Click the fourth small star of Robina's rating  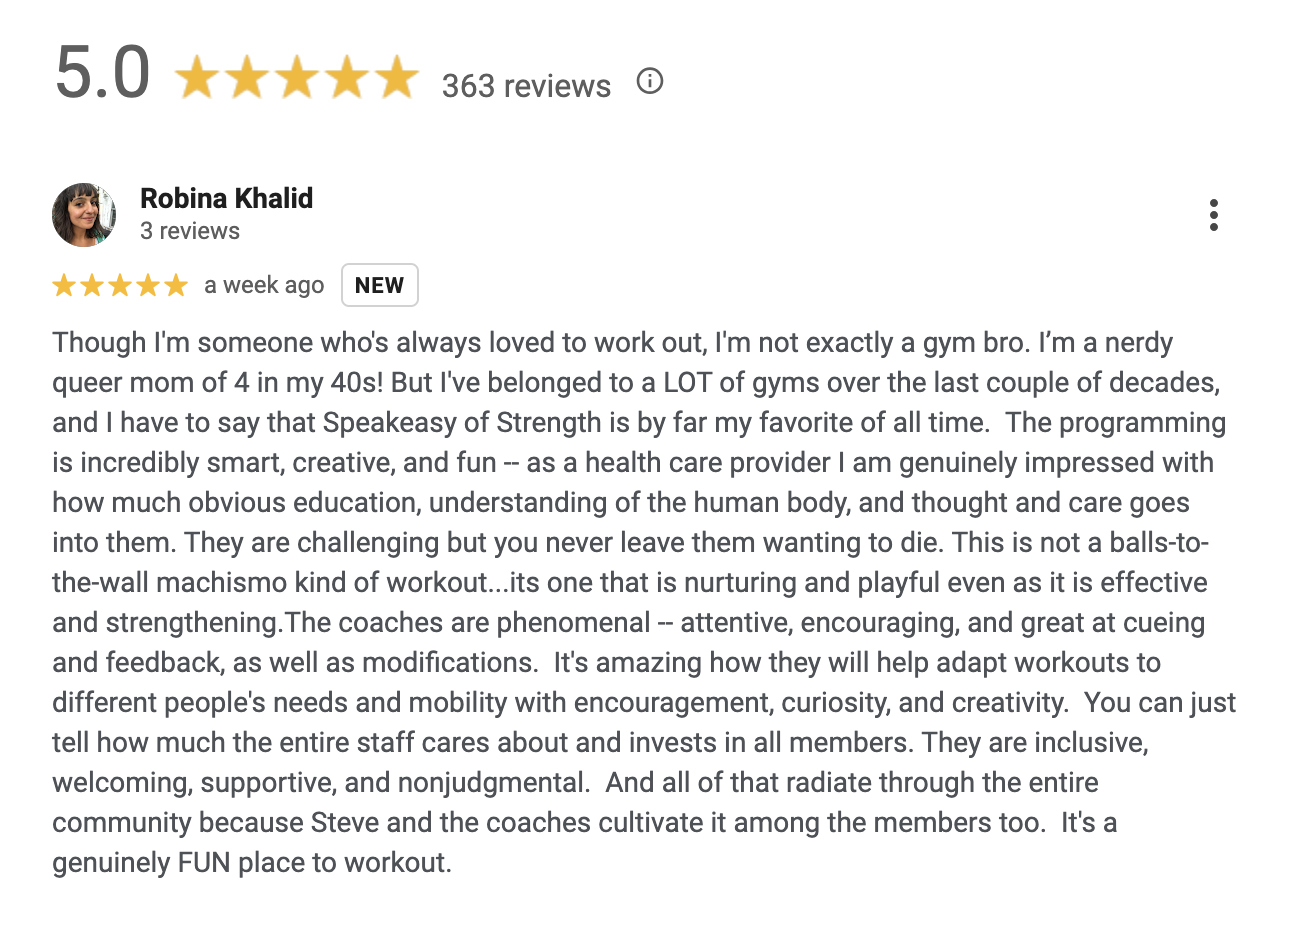[x=148, y=286]
